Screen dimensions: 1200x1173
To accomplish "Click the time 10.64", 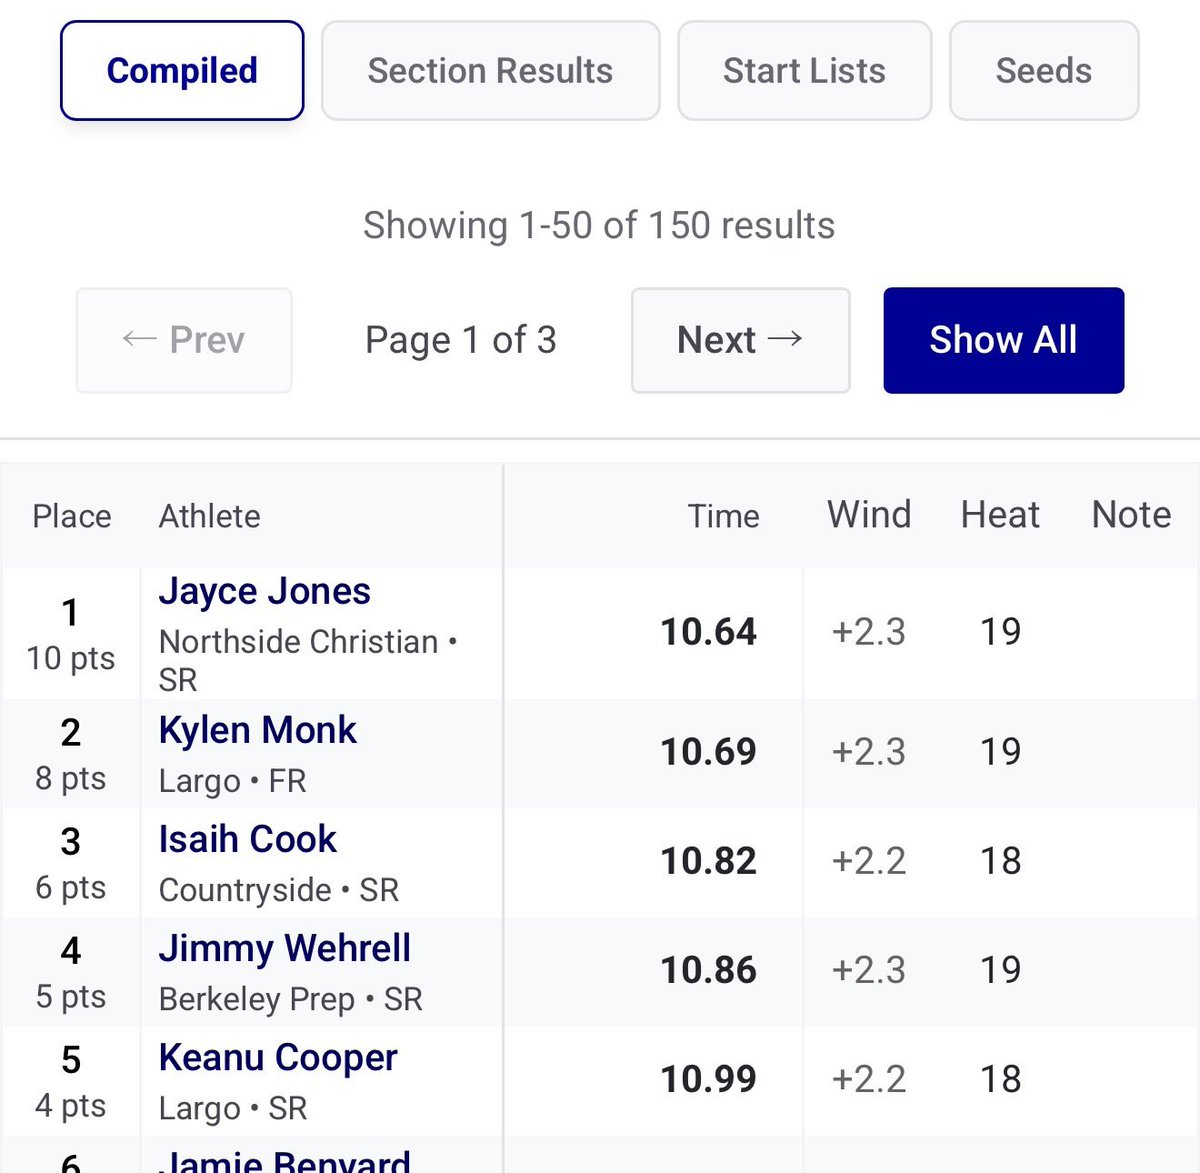I will point(709,632).
